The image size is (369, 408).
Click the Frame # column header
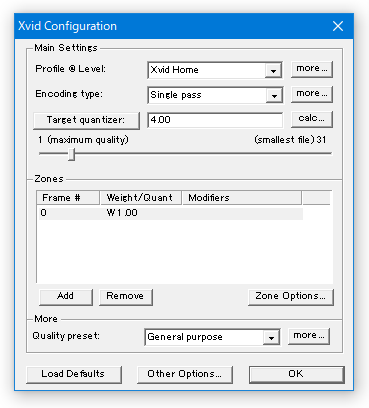(68, 198)
